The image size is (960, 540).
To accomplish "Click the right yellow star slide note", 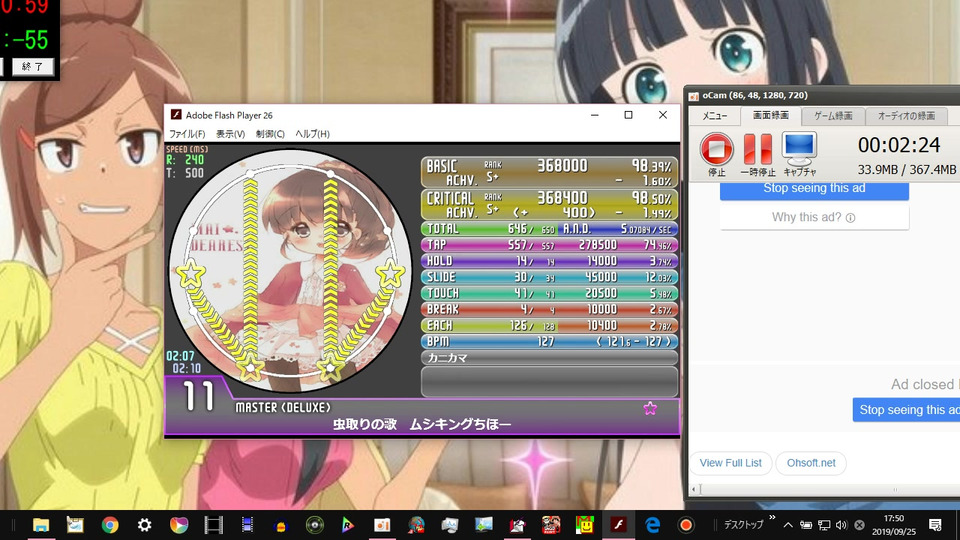I will click(x=390, y=273).
